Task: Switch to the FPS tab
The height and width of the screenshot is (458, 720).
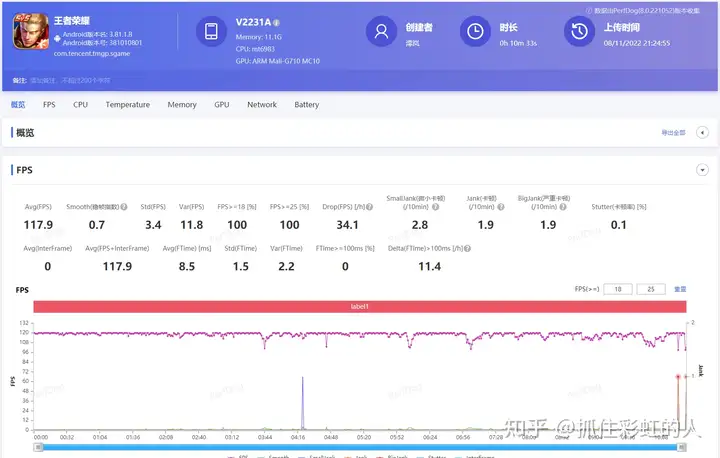Action: point(49,105)
